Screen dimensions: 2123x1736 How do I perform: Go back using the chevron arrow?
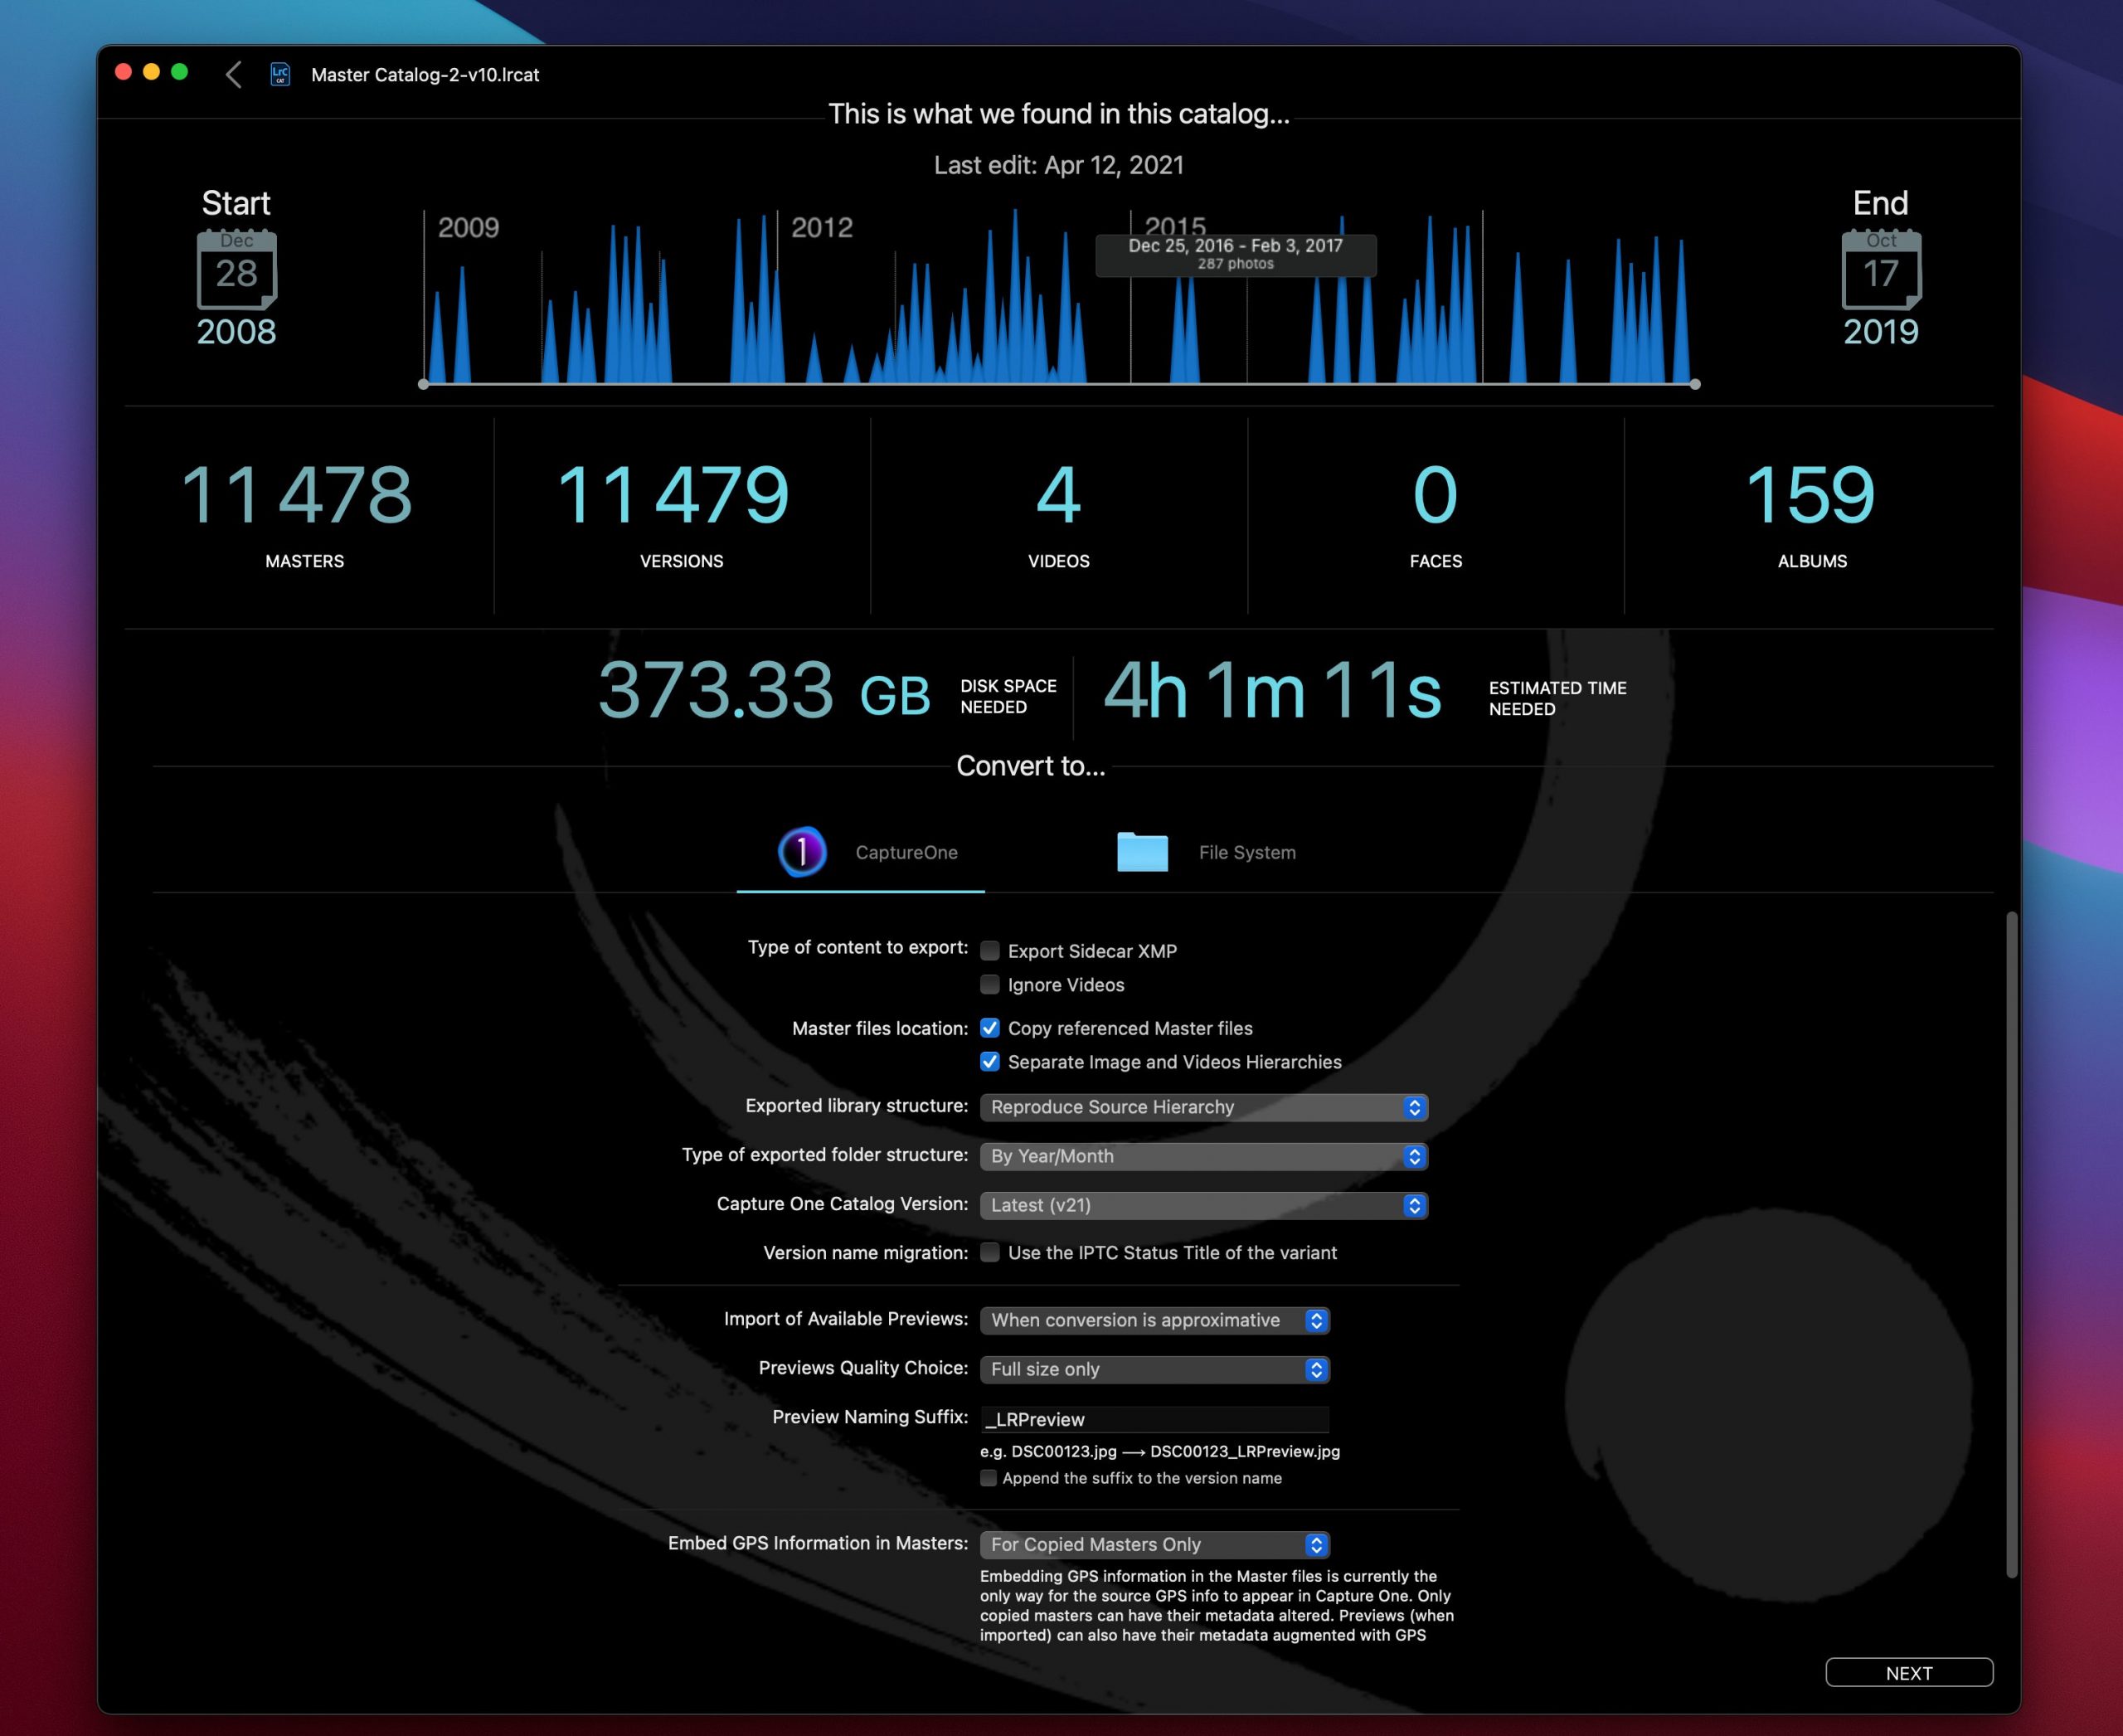(234, 75)
